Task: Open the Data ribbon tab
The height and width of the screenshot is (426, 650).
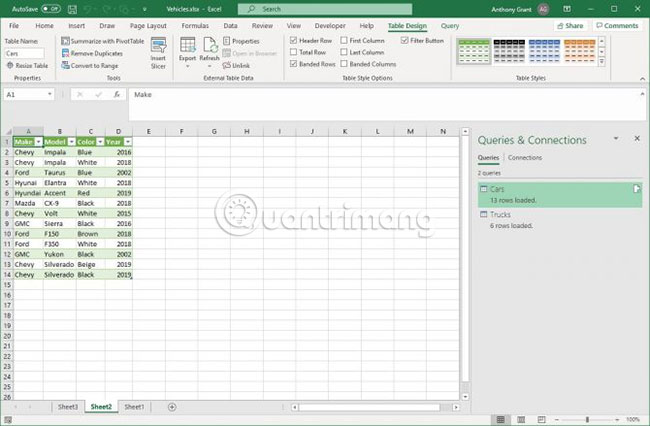Action: tap(230, 26)
